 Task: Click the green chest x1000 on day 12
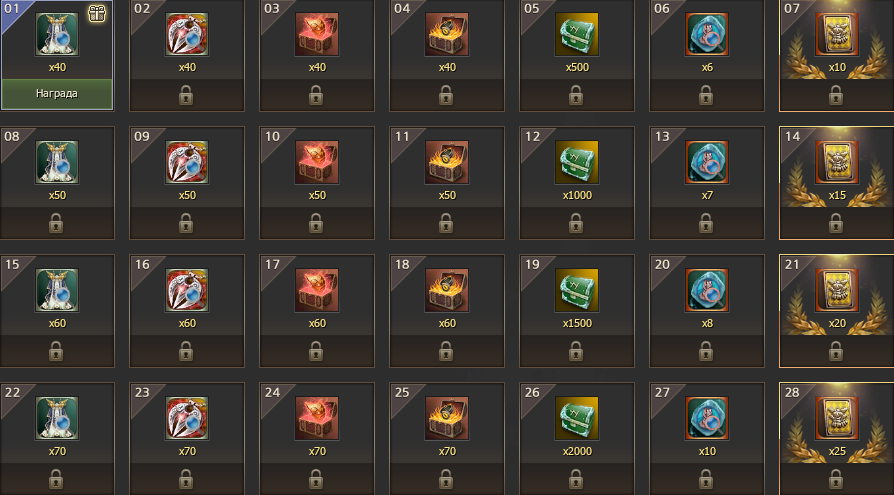(x=577, y=162)
